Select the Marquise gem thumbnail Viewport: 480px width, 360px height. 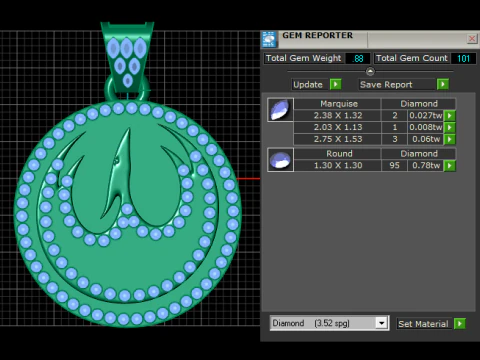coord(280,110)
